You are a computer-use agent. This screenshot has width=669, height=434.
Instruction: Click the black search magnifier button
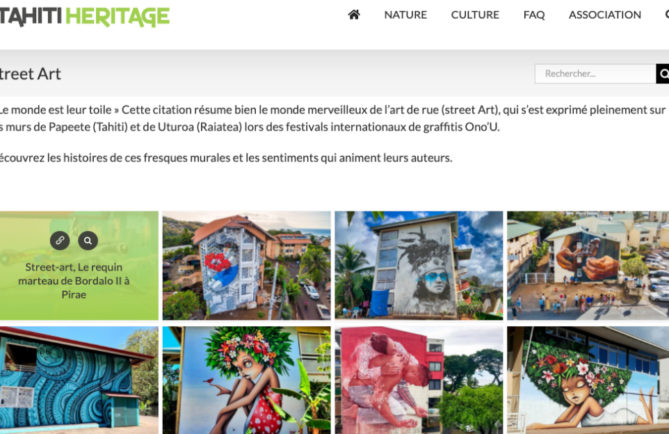click(x=663, y=74)
